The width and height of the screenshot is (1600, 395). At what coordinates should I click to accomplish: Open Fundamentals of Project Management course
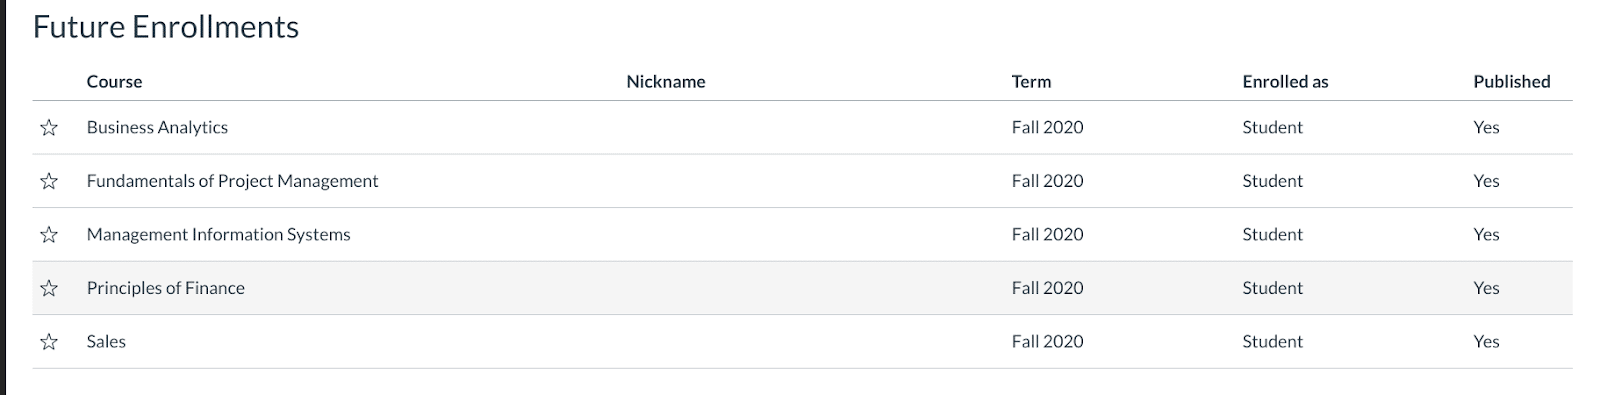click(x=232, y=181)
